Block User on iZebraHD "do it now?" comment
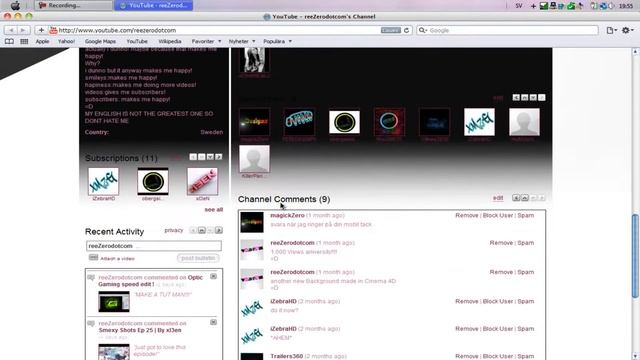Viewport: 640px width, 360px height. click(x=498, y=301)
